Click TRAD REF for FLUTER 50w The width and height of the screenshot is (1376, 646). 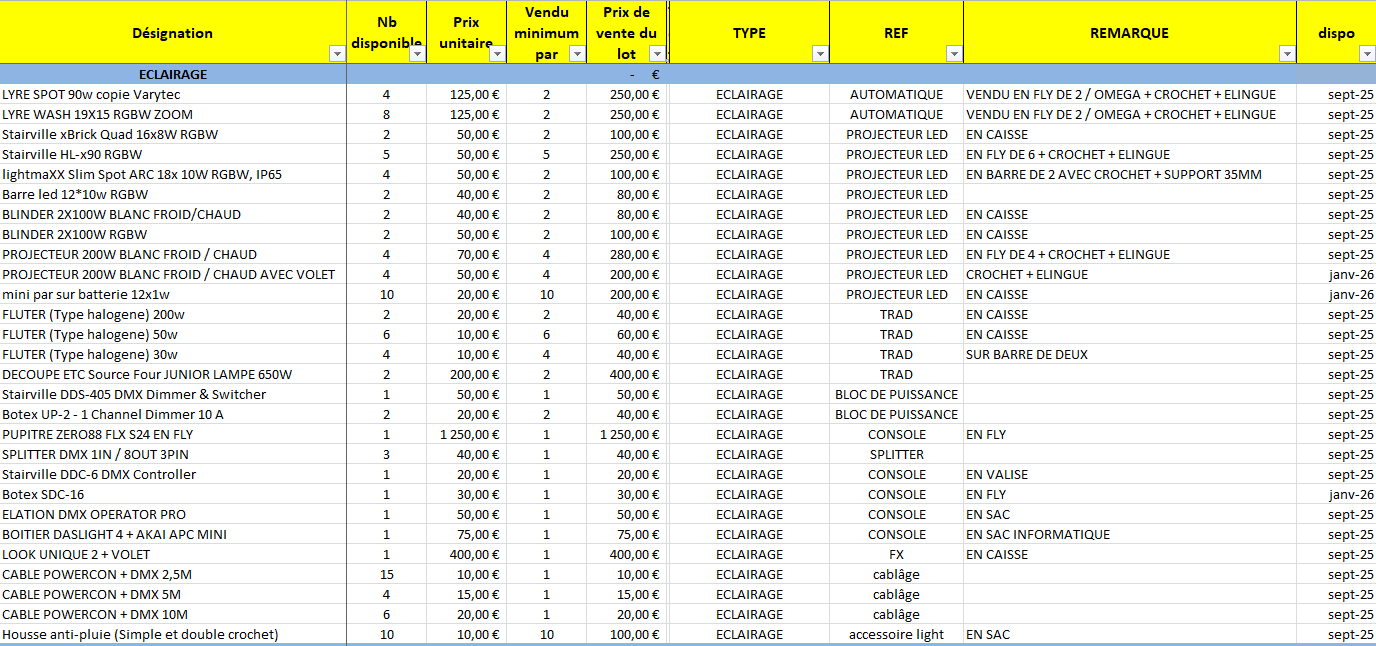point(897,334)
